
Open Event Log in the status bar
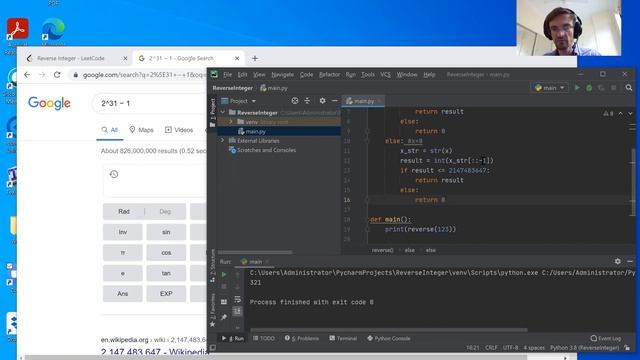606,338
